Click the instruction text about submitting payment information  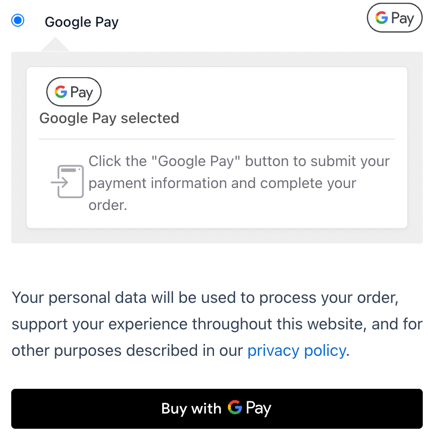click(x=239, y=183)
